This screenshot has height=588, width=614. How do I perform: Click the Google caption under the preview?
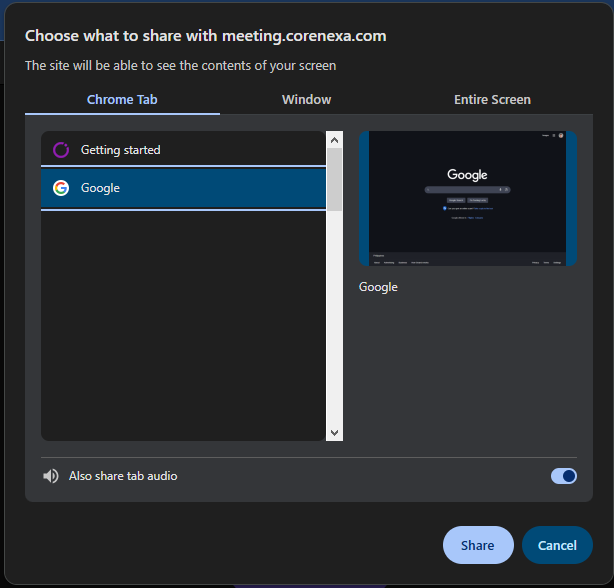coord(378,287)
